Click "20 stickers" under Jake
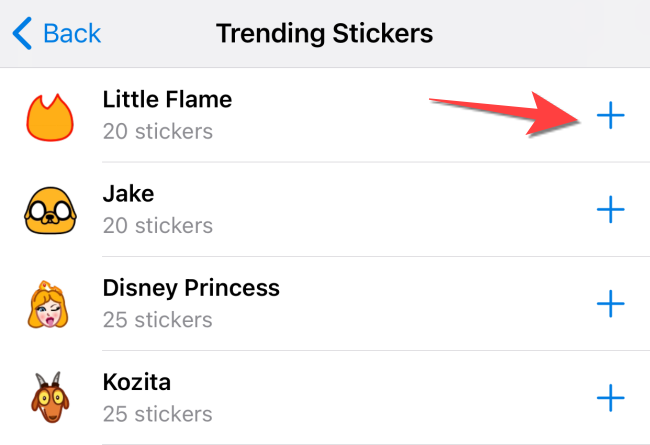Screen dimensions: 650x445 click(158, 225)
